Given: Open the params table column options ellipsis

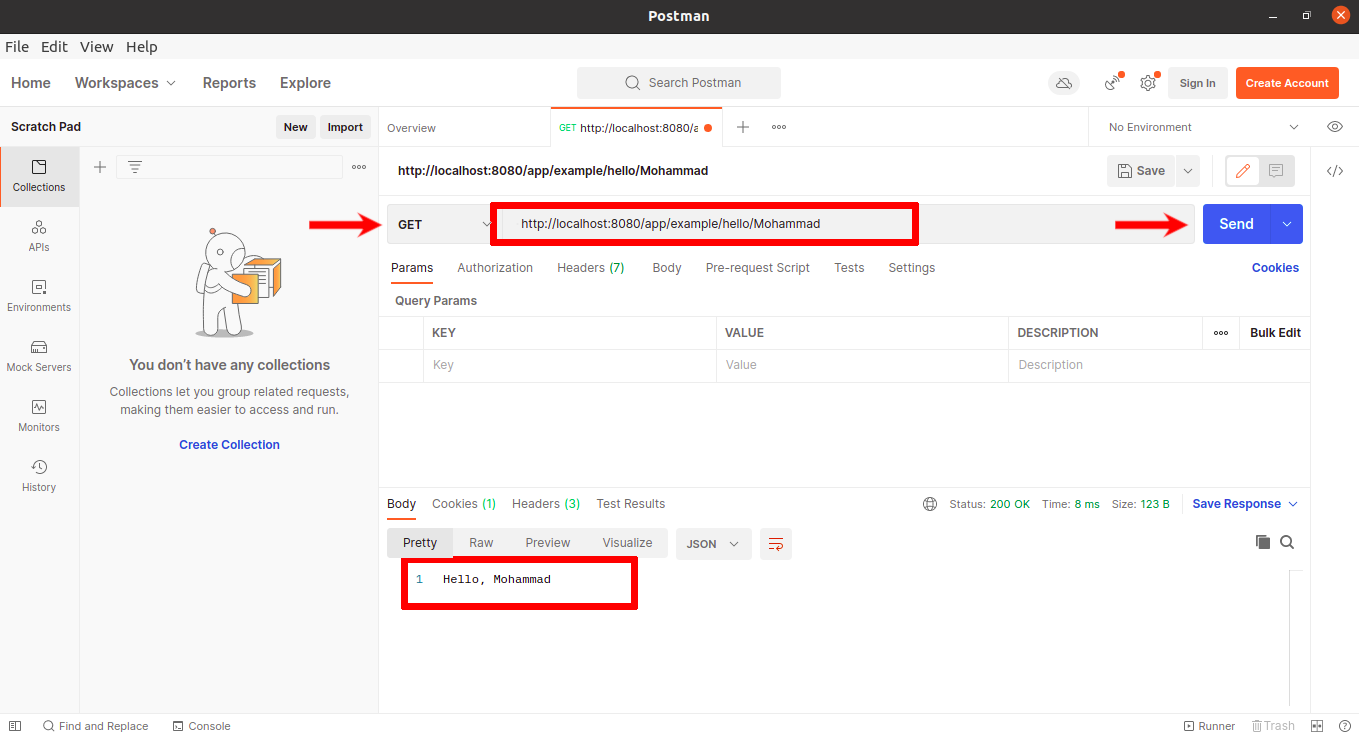Looking at the screenshot, I should coord(1221,333).
